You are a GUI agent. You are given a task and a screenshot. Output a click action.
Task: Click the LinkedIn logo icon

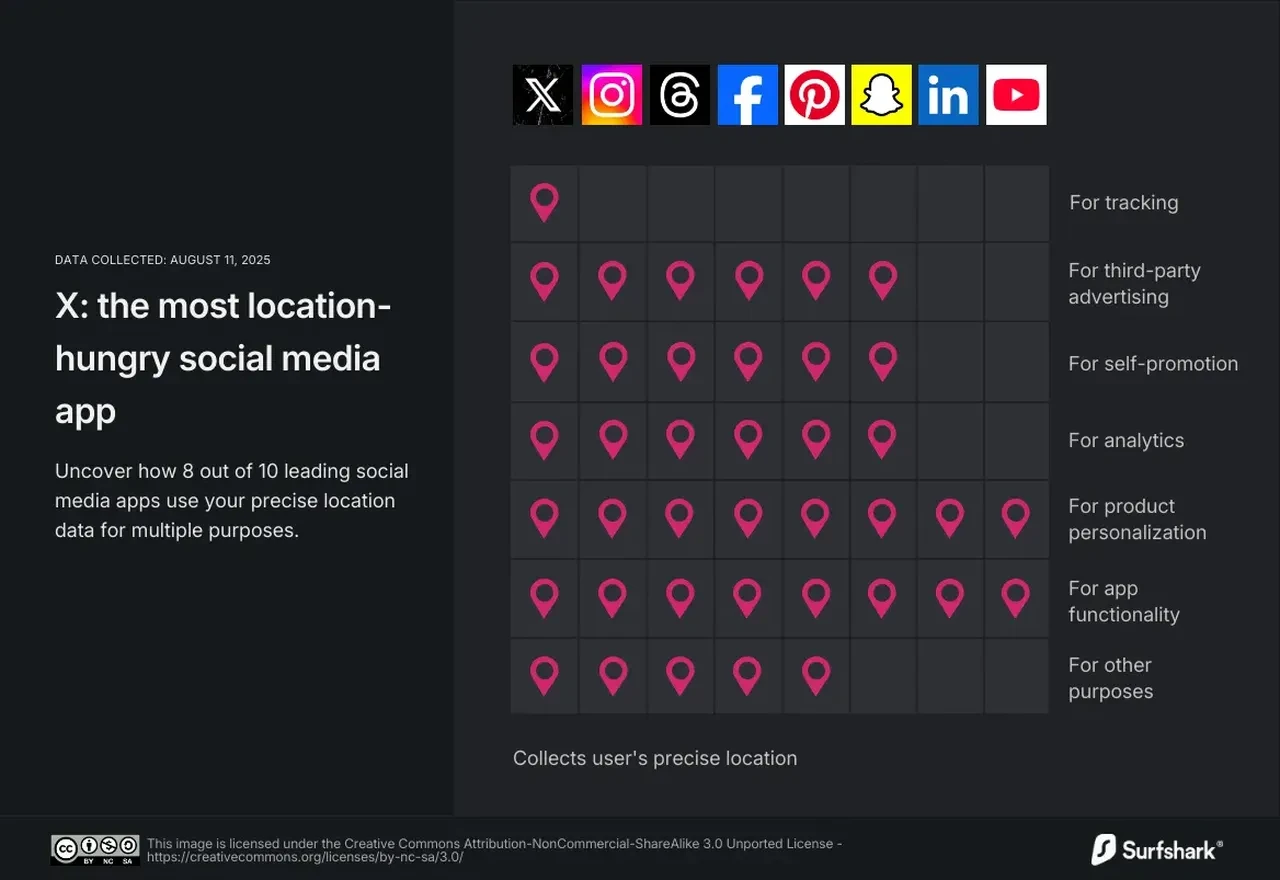[x=948, y=95]
